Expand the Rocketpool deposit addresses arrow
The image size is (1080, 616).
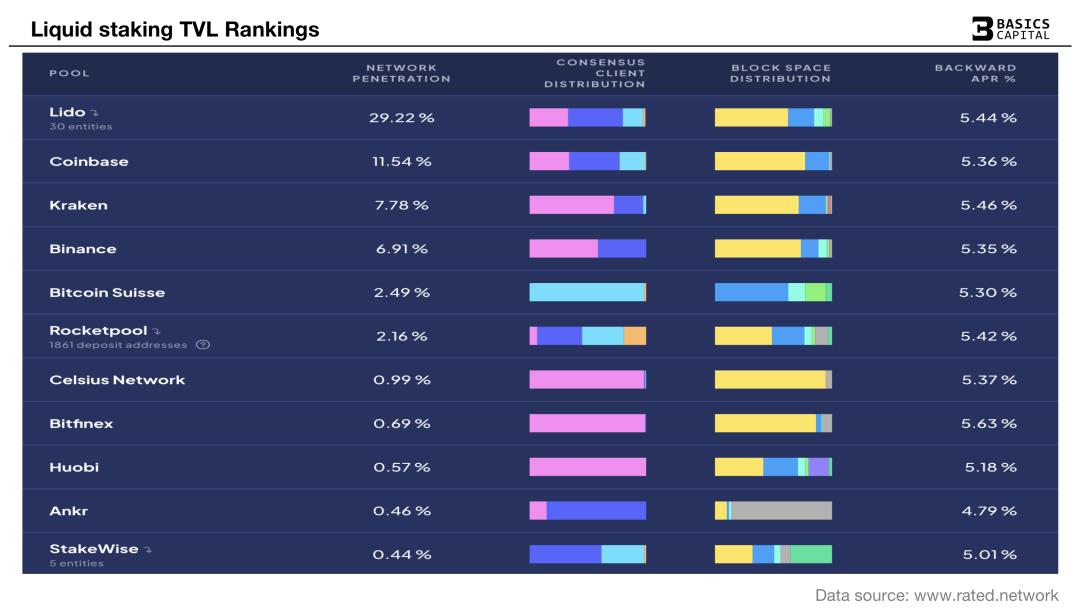(x=157, y=331)
